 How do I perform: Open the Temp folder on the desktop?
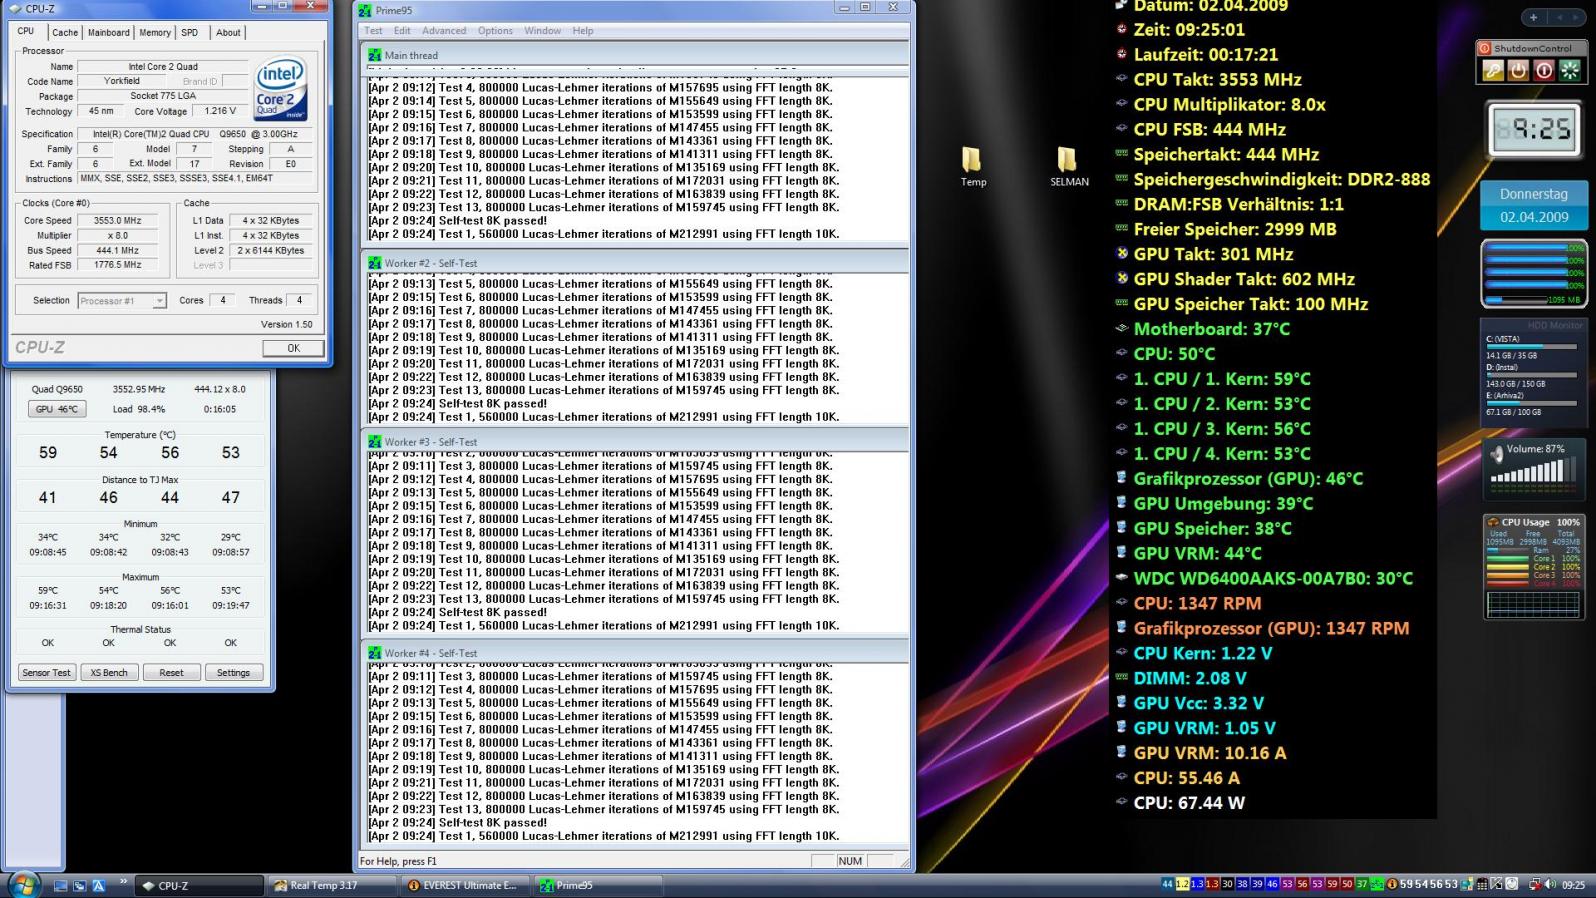[x=972, y=166]
